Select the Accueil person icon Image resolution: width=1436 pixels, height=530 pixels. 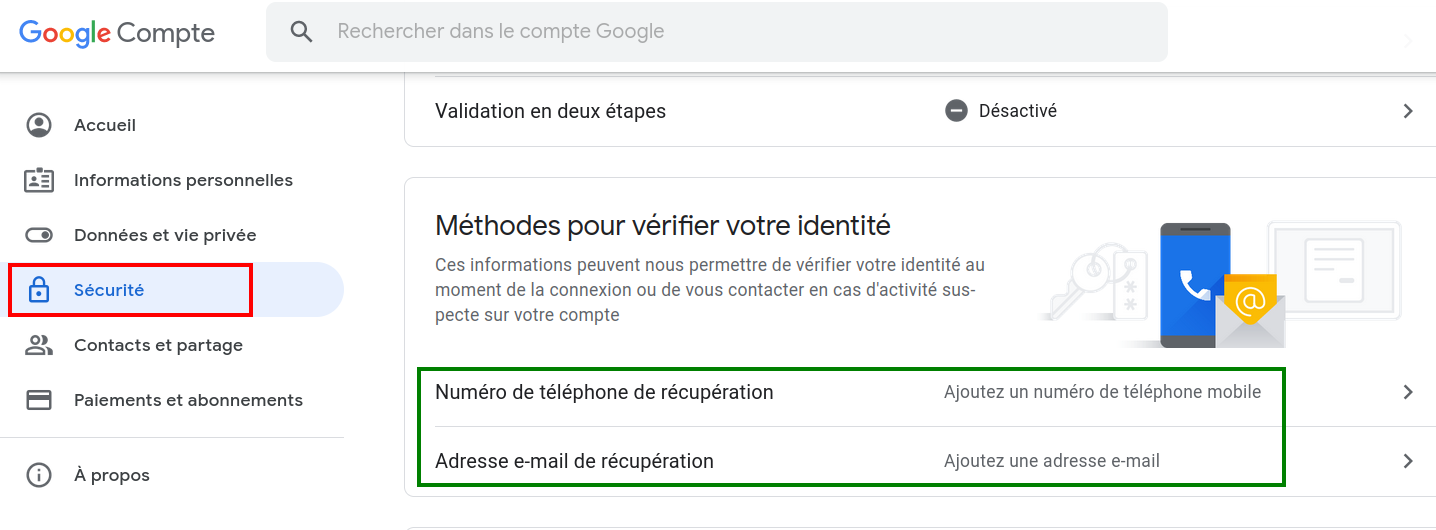pyautogui.click(x=39, y=125)
